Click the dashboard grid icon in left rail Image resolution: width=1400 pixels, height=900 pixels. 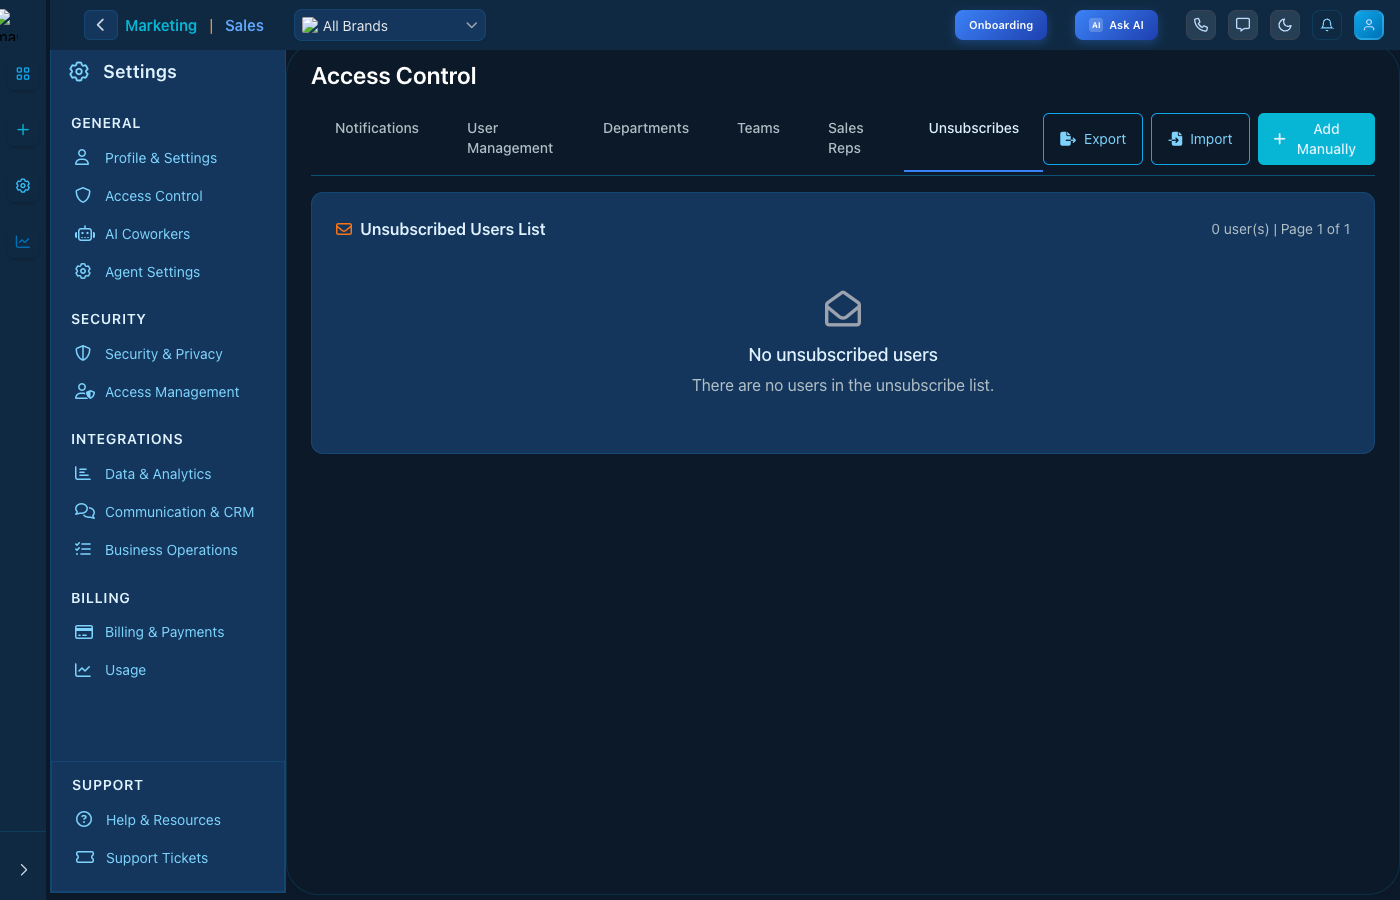23,74
